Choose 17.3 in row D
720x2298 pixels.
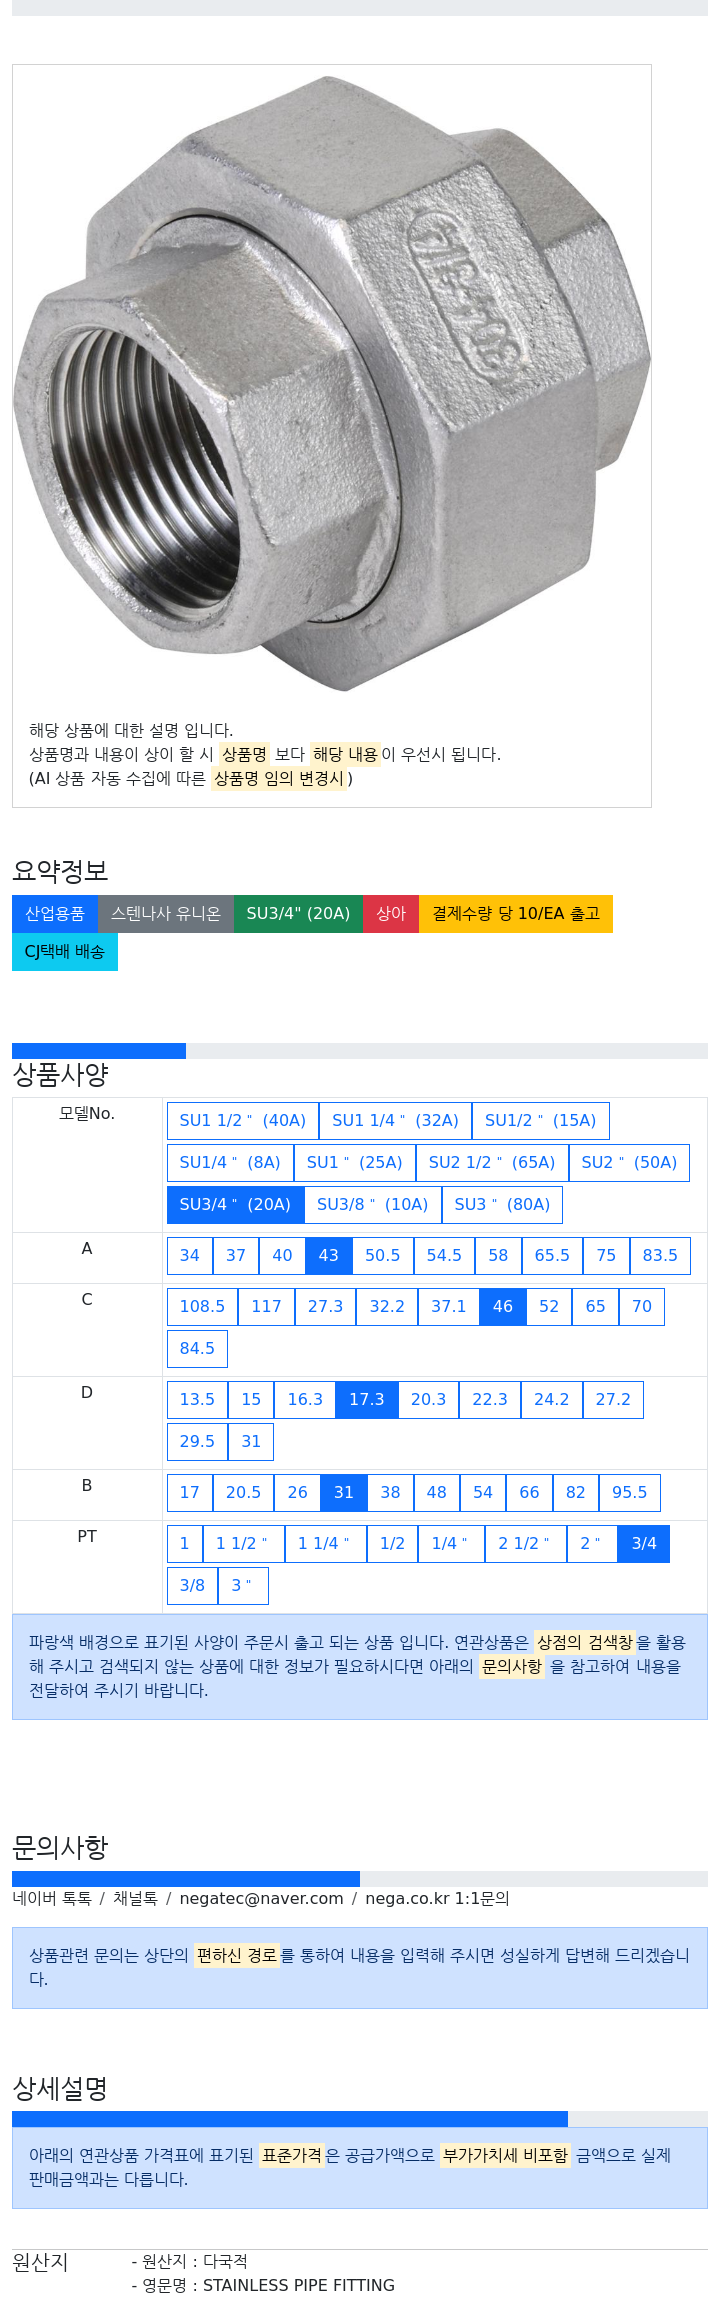point(367,1400)
